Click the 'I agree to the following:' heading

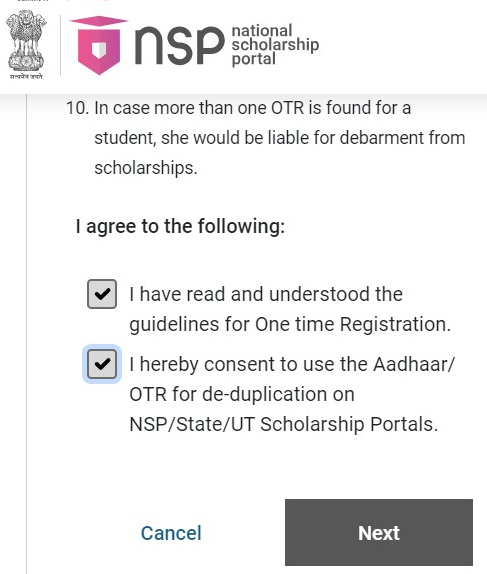point(180,226)
